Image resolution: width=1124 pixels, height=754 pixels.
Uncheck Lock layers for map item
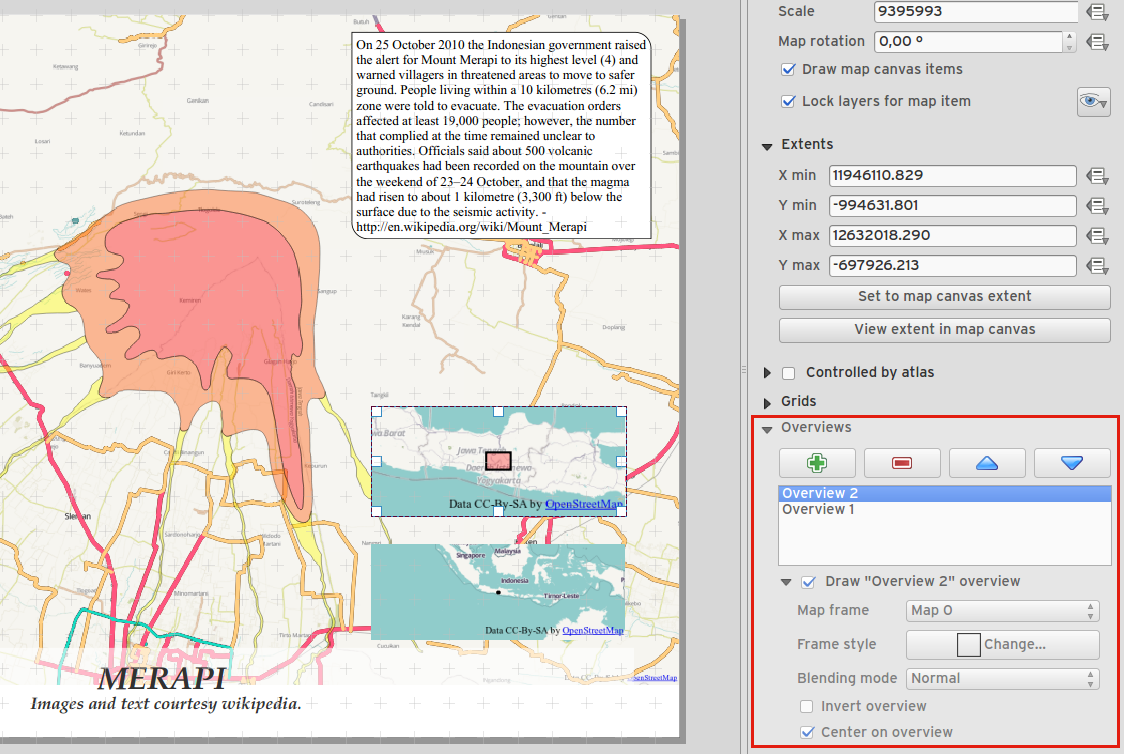788,102
